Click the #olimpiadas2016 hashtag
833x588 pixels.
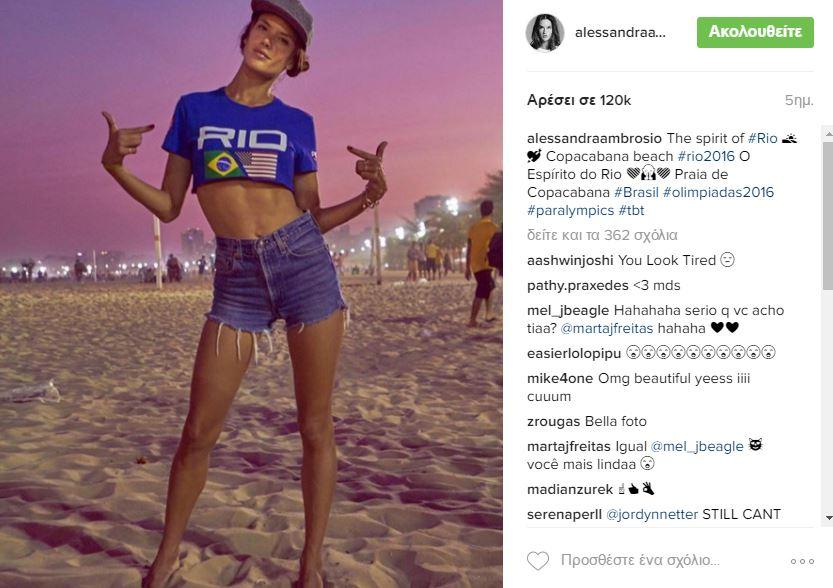(x=718, y=192)
